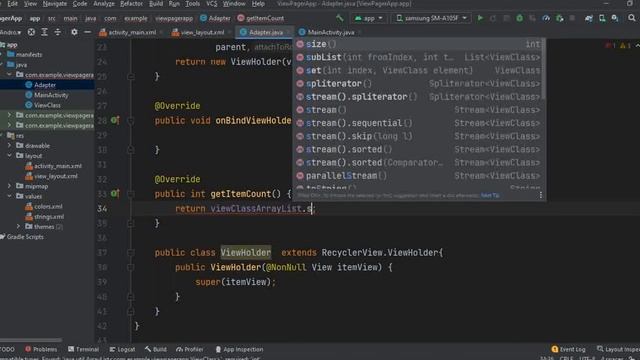Fold the ViewHolder class on line 37
The width and height of the screenshot is (640, 360).
131,253
